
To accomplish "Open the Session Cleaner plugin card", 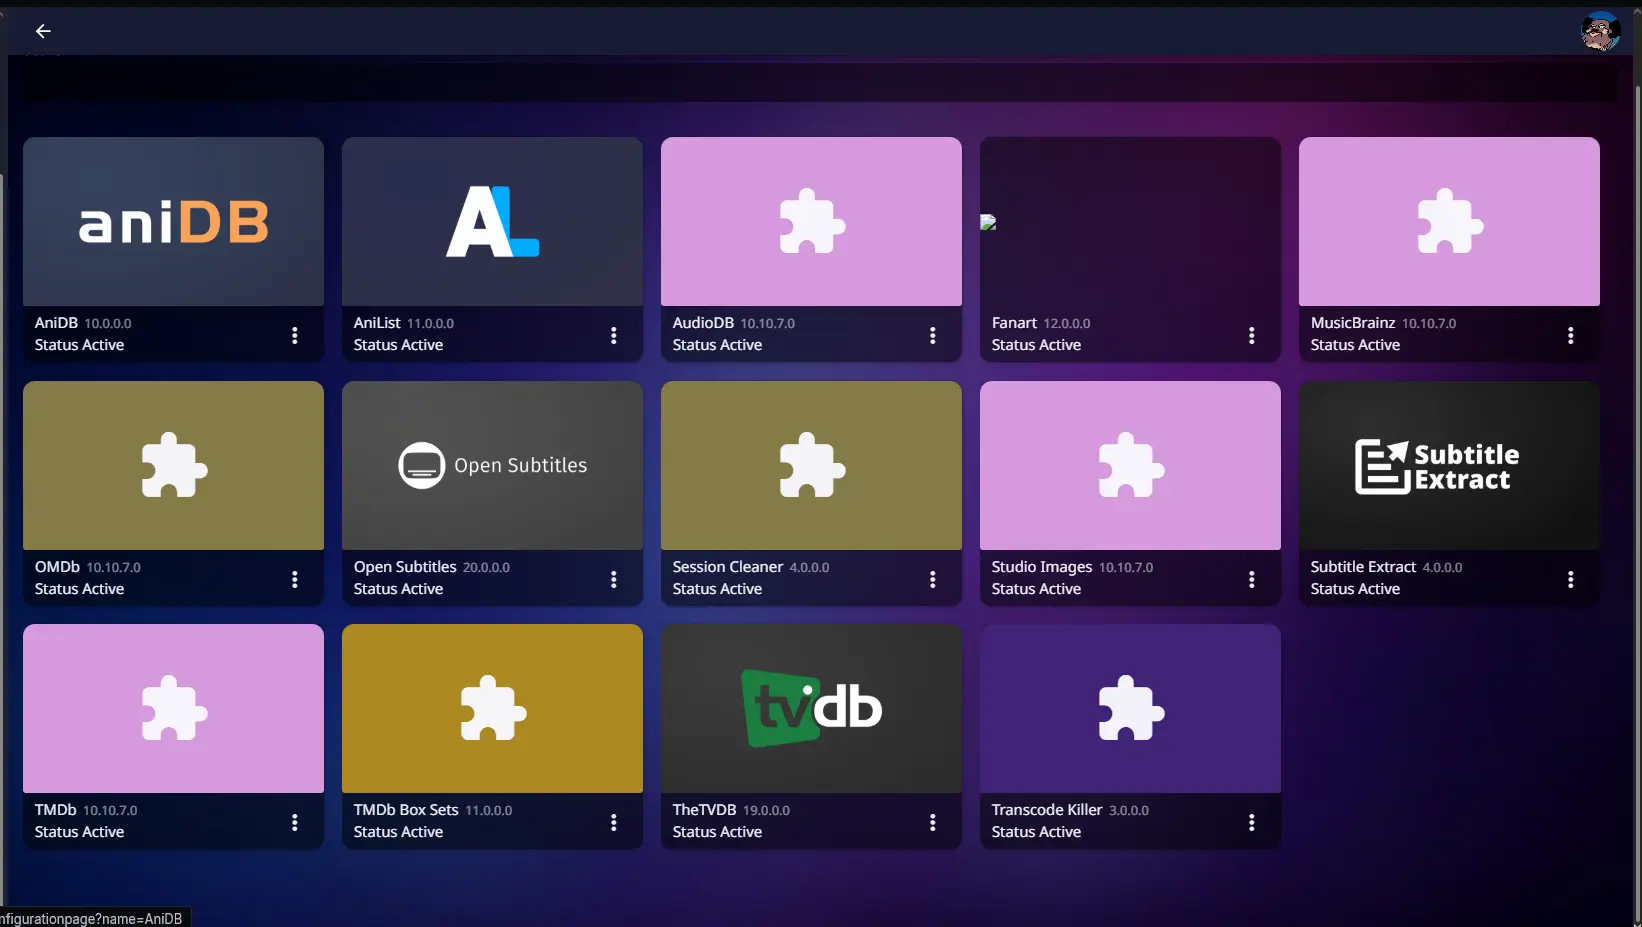I will 810,465.
